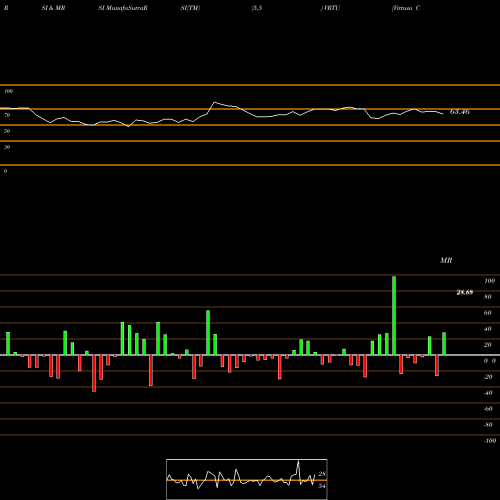Viewport: 500px width, 500px height.
Task: Click the MR axis label -100
Action: [x=490, y=441]
